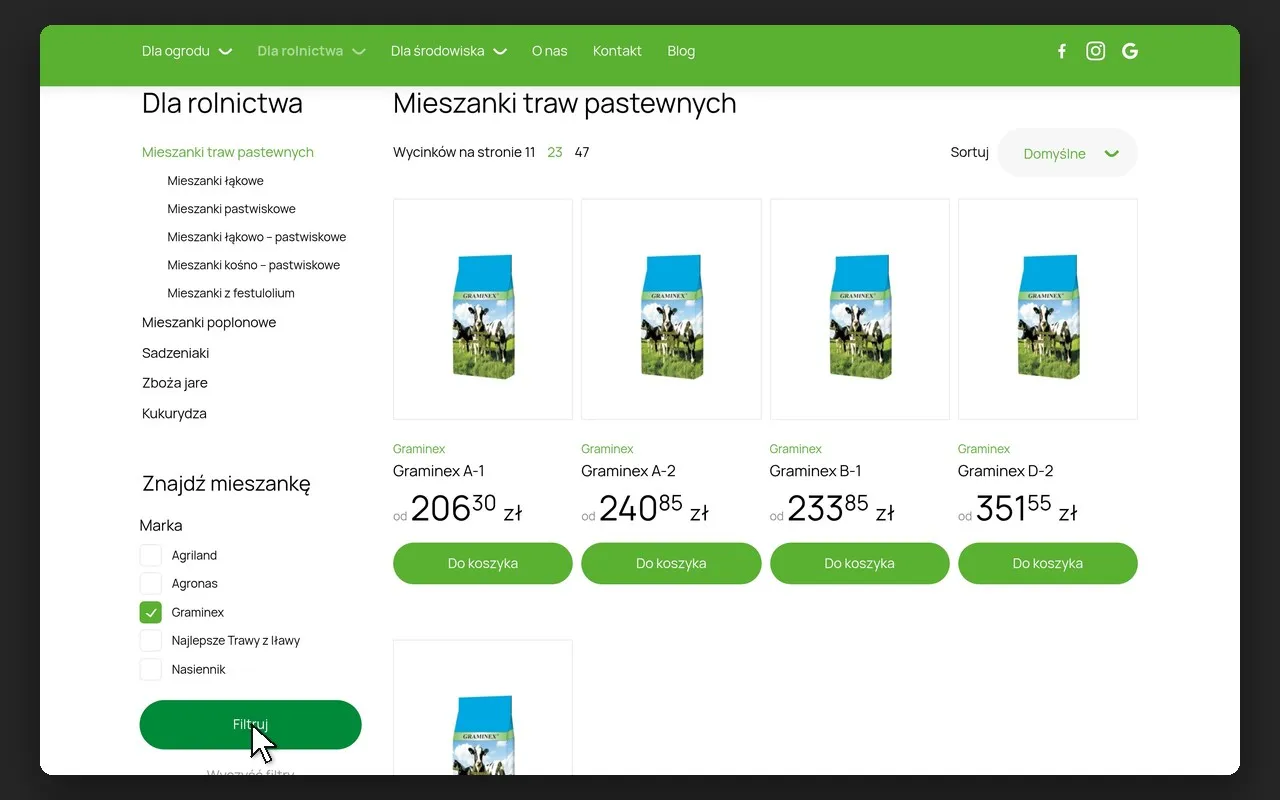Open the Graminex A-1 product image
The height and width of the screenshot is (800, 1280).
[x=483, y=309]
